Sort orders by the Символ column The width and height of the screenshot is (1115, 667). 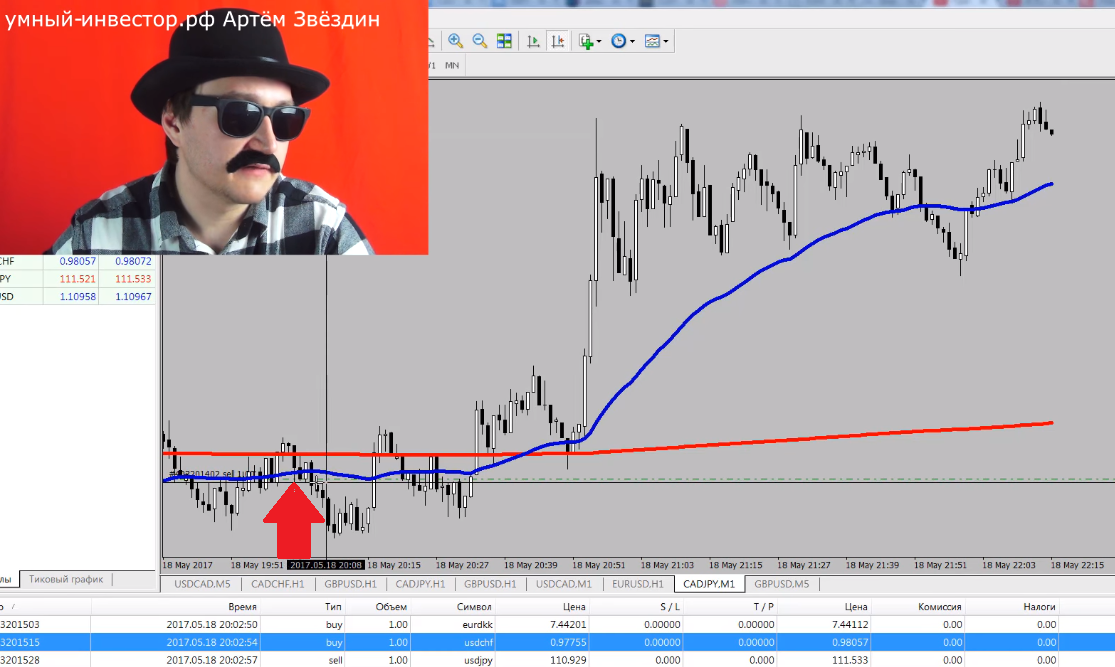click(474, 607)
